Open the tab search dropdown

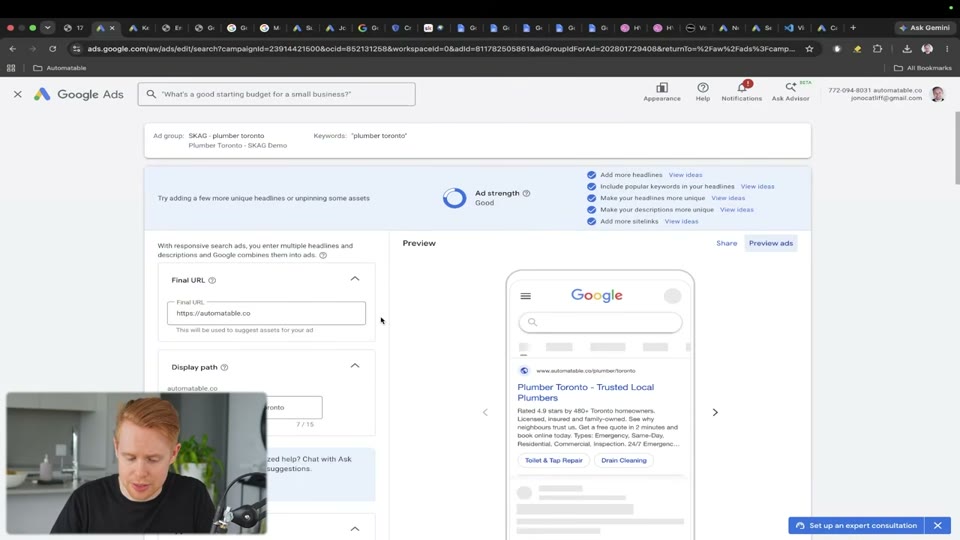point(48,28)
